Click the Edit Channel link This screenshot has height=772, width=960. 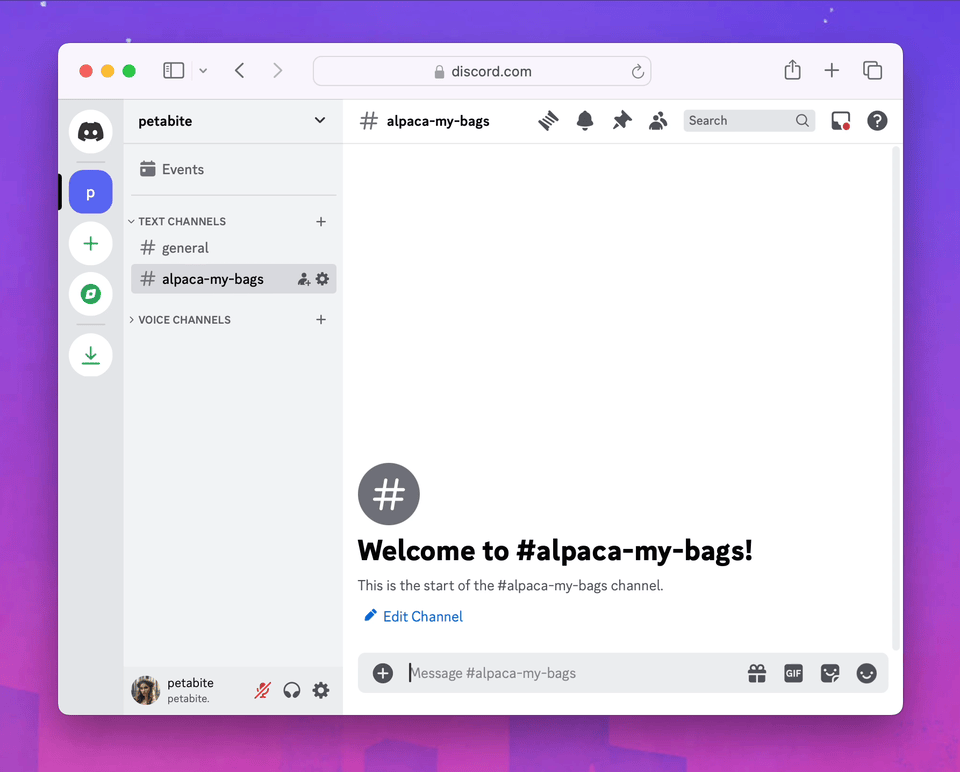coord(422,616)
